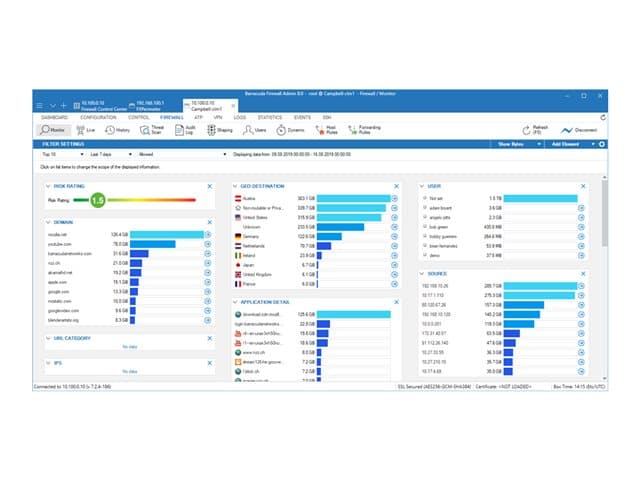The image size is (640, 480).
Task: Open Forwarding Rules
Action: pyautogui.click(x=364, y=130)
